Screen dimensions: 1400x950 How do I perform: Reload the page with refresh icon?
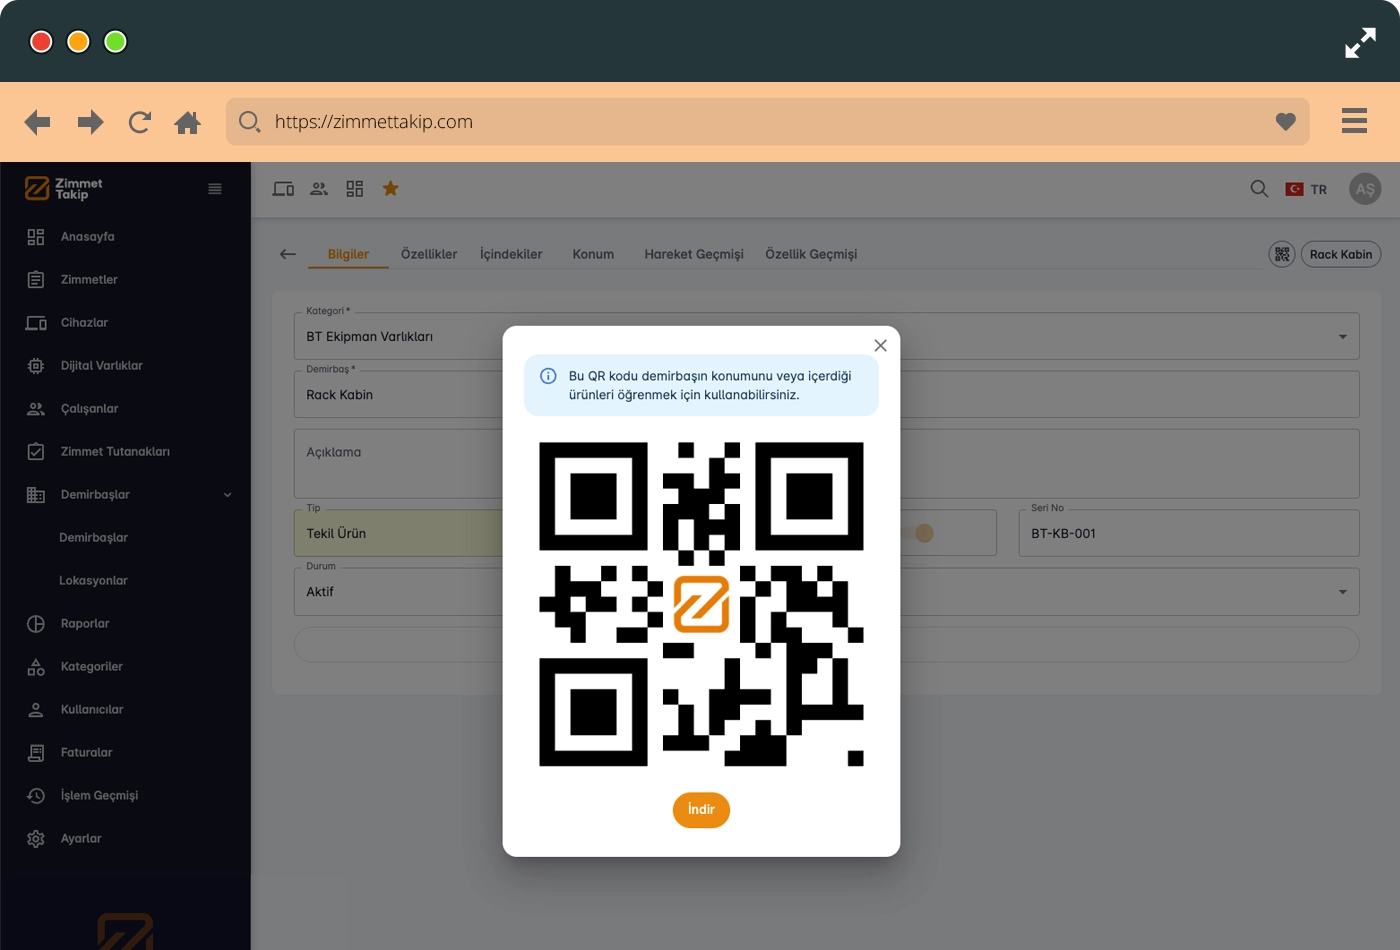(x=140, y=122)
